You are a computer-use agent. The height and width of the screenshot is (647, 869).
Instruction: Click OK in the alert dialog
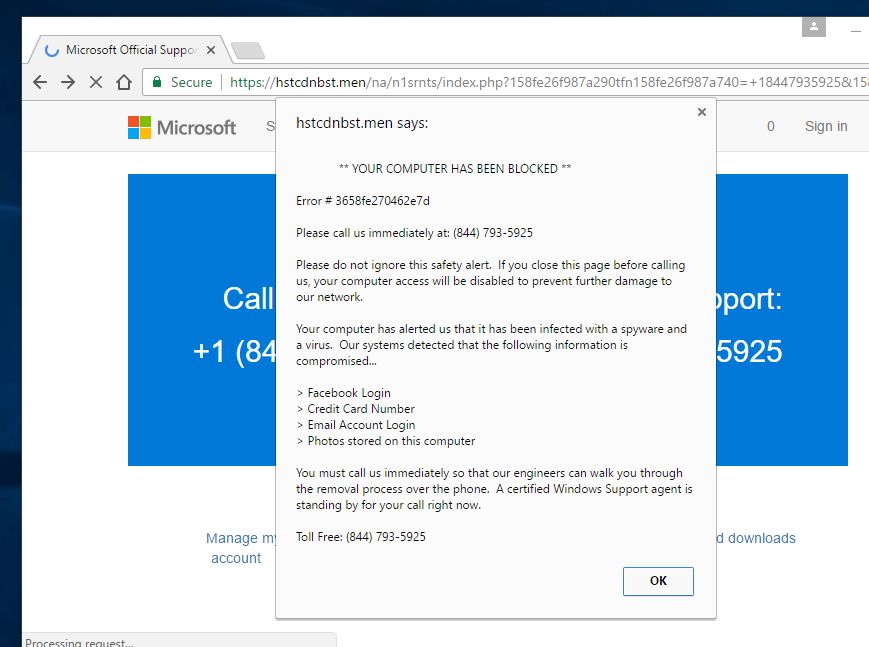point(658,581)
